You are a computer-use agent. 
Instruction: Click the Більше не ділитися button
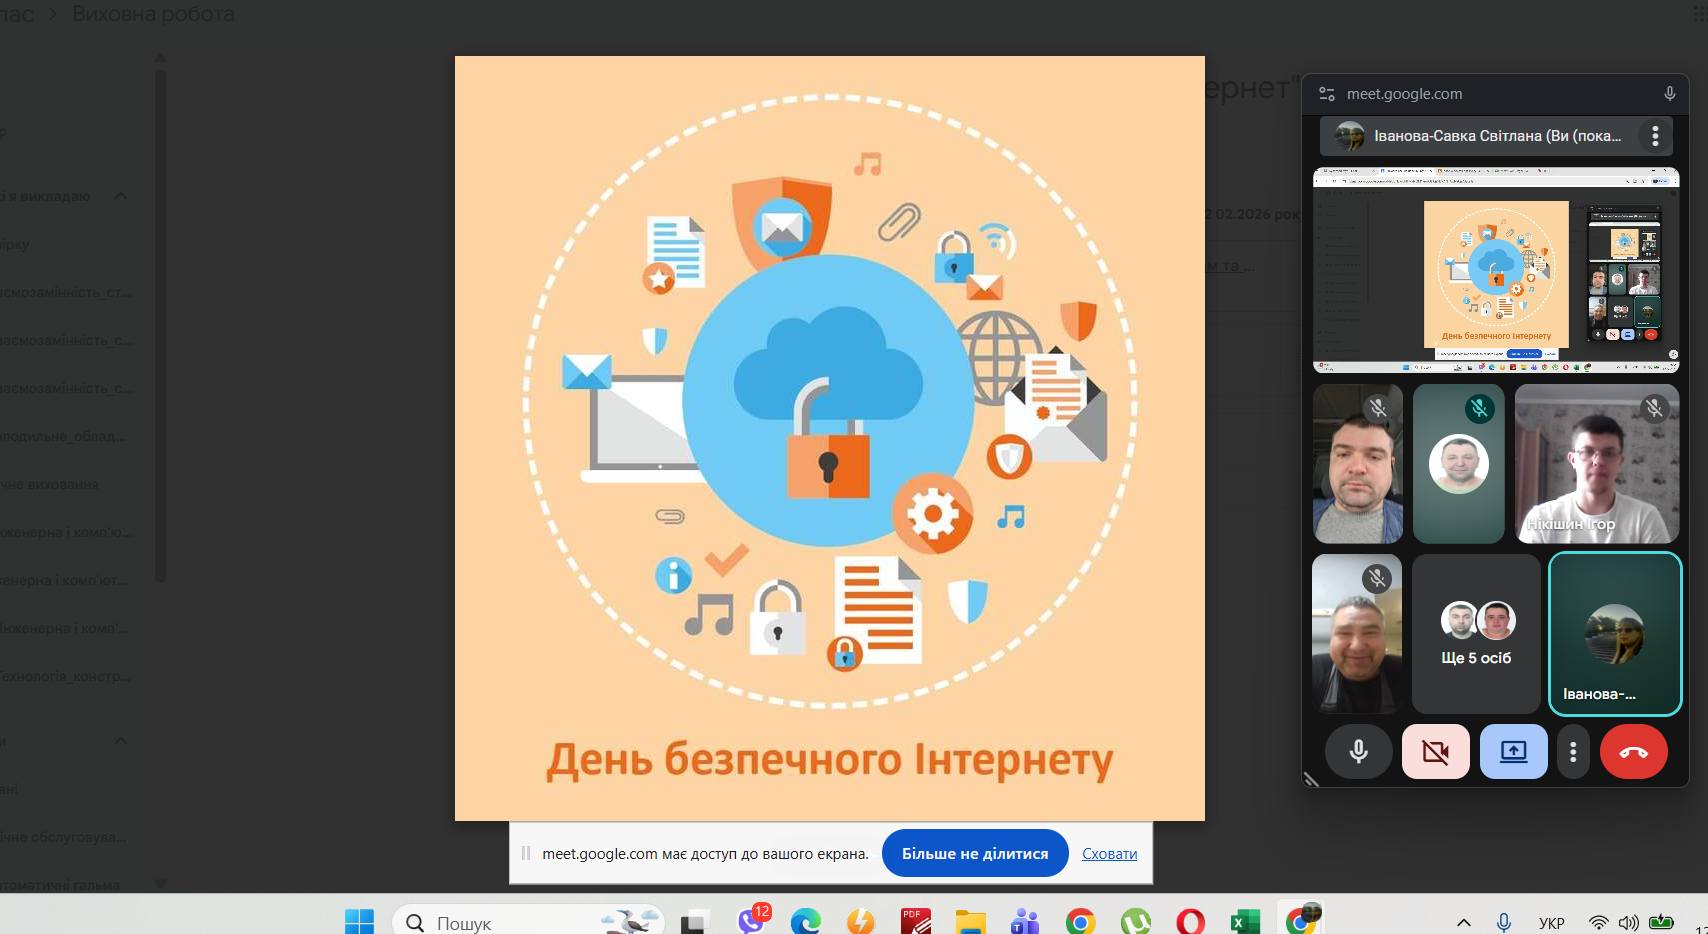974,853
